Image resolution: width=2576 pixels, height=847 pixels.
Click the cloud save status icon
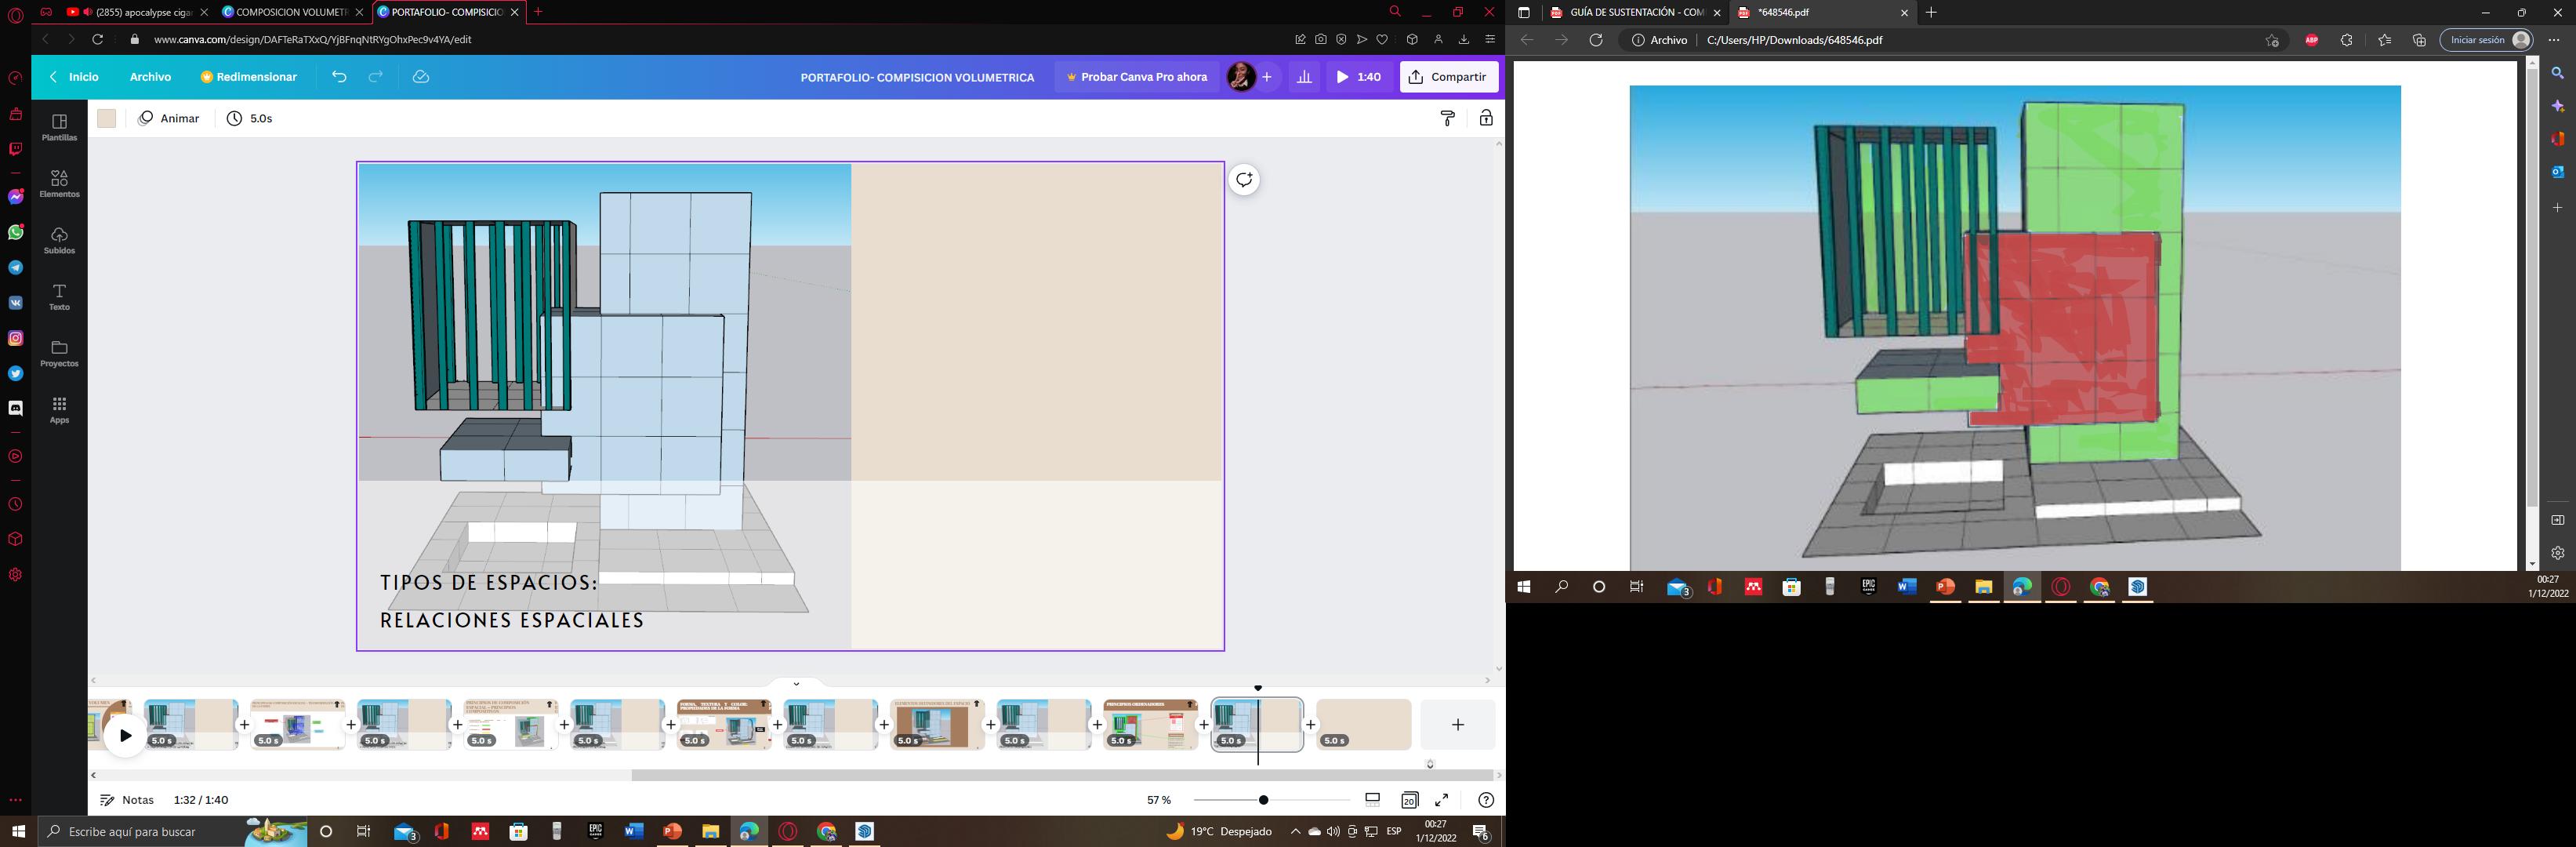[x=421, y=77]
